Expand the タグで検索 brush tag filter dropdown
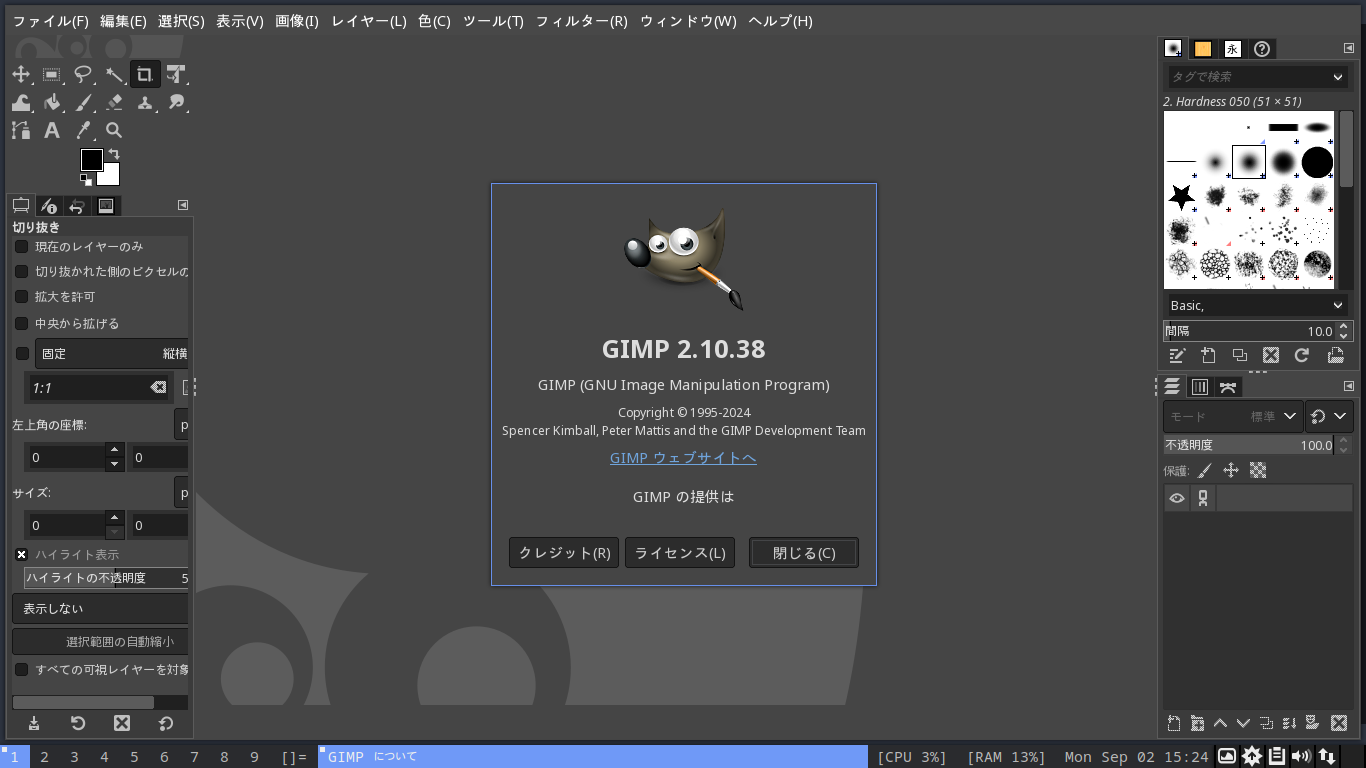The height and width of the screenshot is (768, 1366). coord(1338,77)
